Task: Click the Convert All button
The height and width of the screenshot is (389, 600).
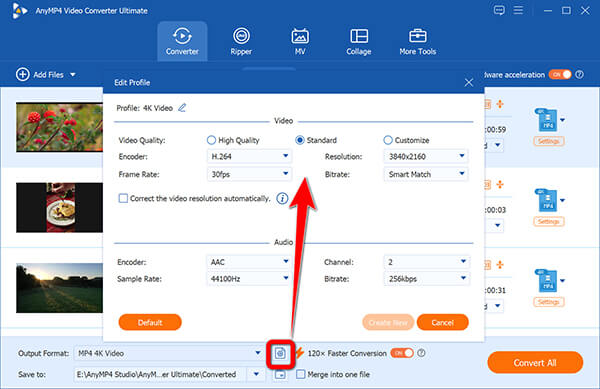Action: [535, 363]
